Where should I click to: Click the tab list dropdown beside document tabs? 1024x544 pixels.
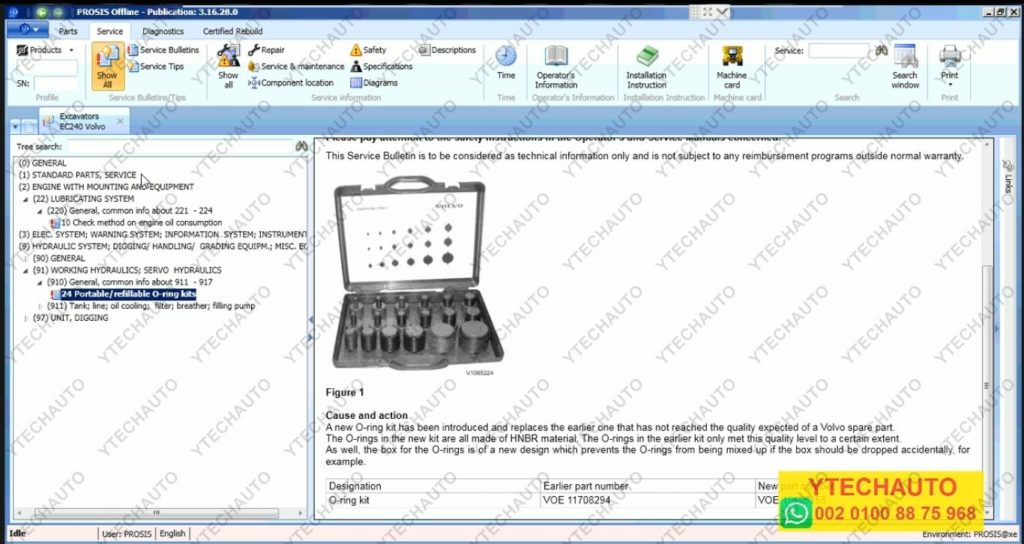[x=16, y=125]
